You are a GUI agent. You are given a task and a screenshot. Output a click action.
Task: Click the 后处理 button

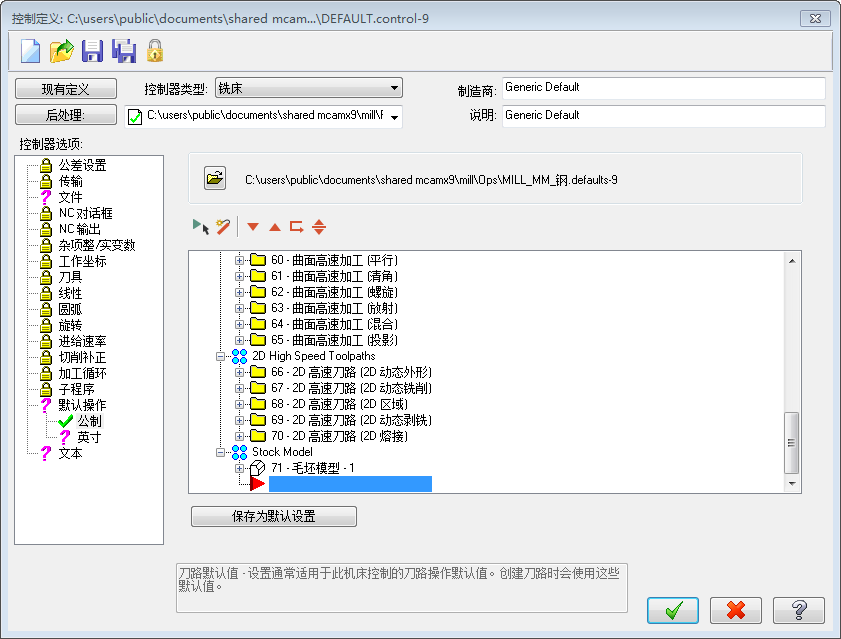(x=66, y=115)
